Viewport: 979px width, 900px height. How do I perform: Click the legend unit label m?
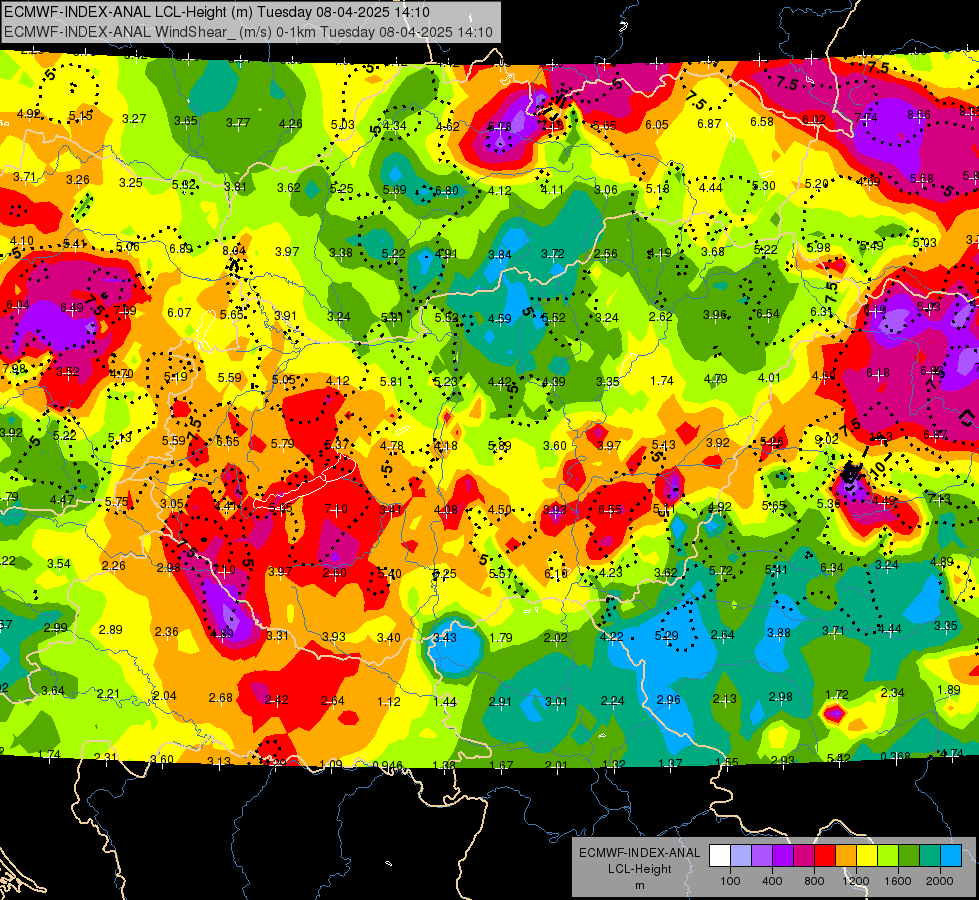point(639,885)
